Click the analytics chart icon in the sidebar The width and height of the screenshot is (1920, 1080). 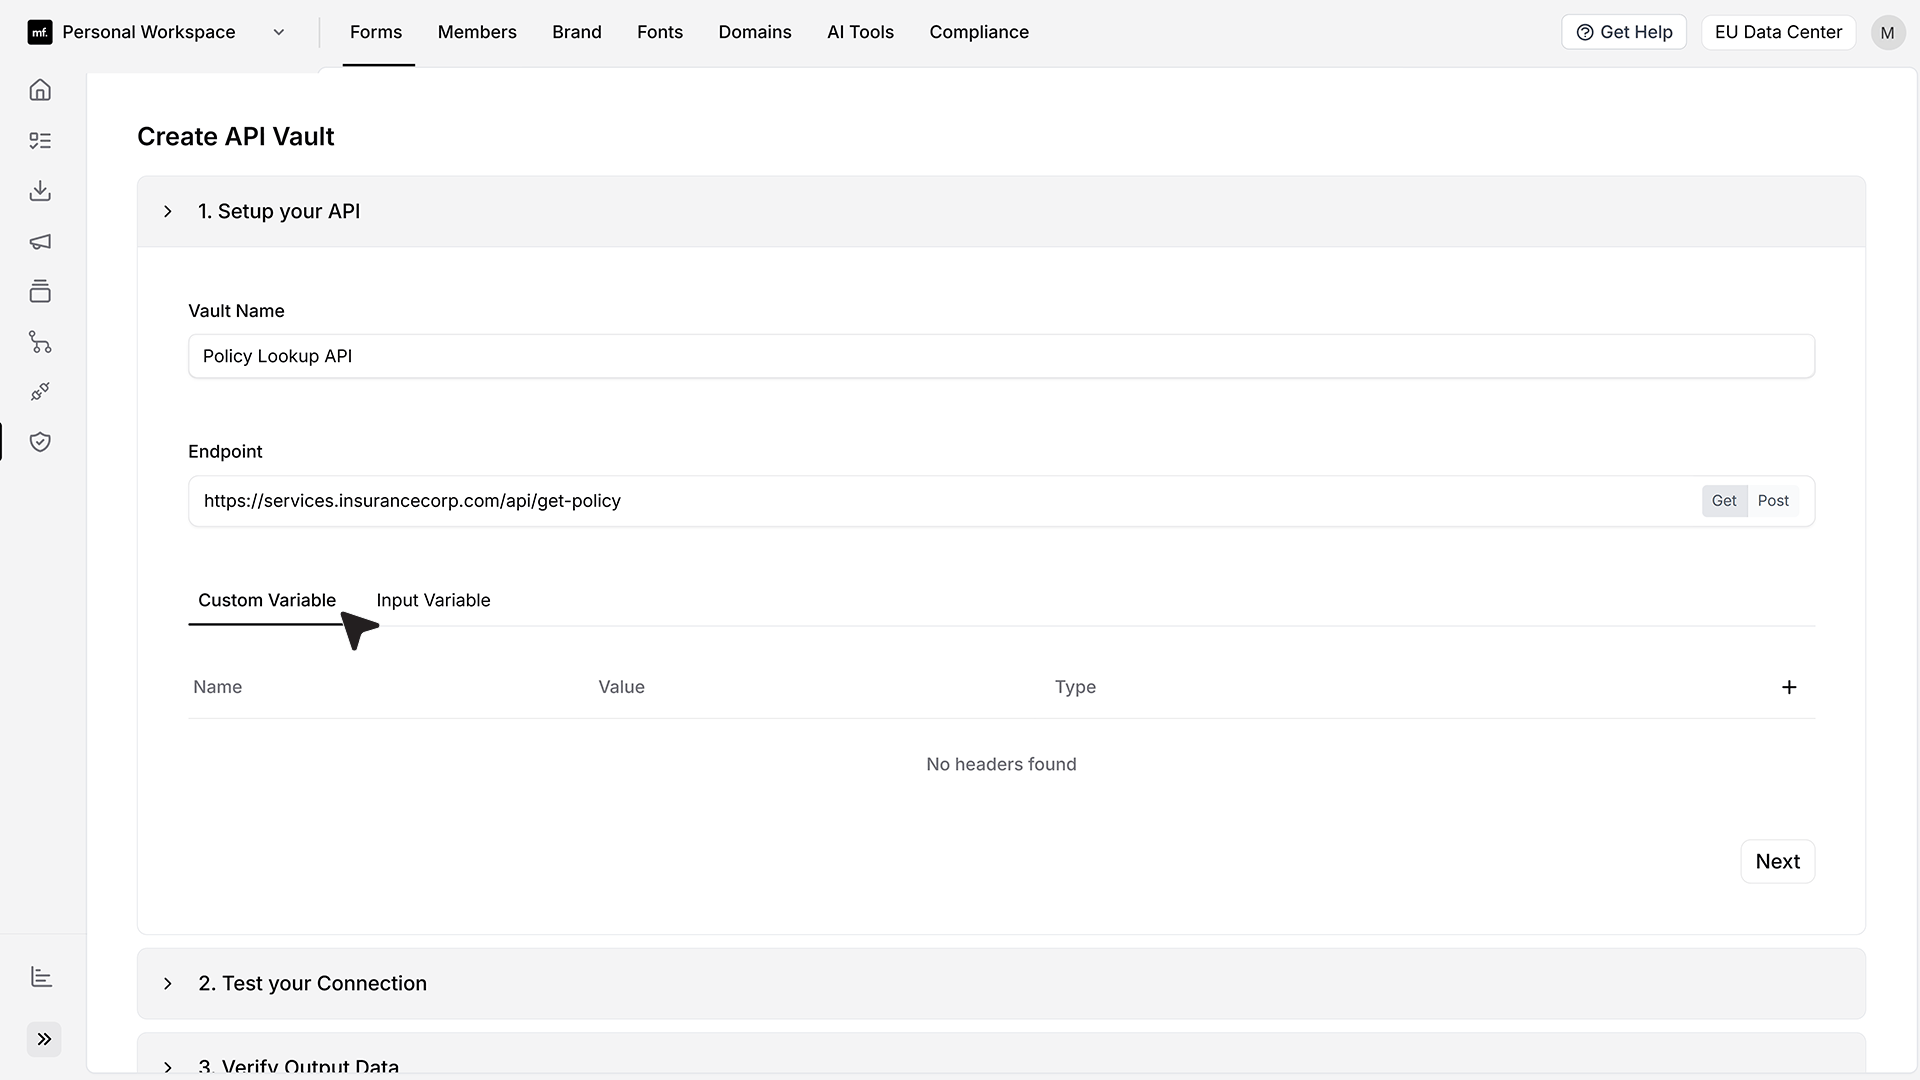point(41,977)
